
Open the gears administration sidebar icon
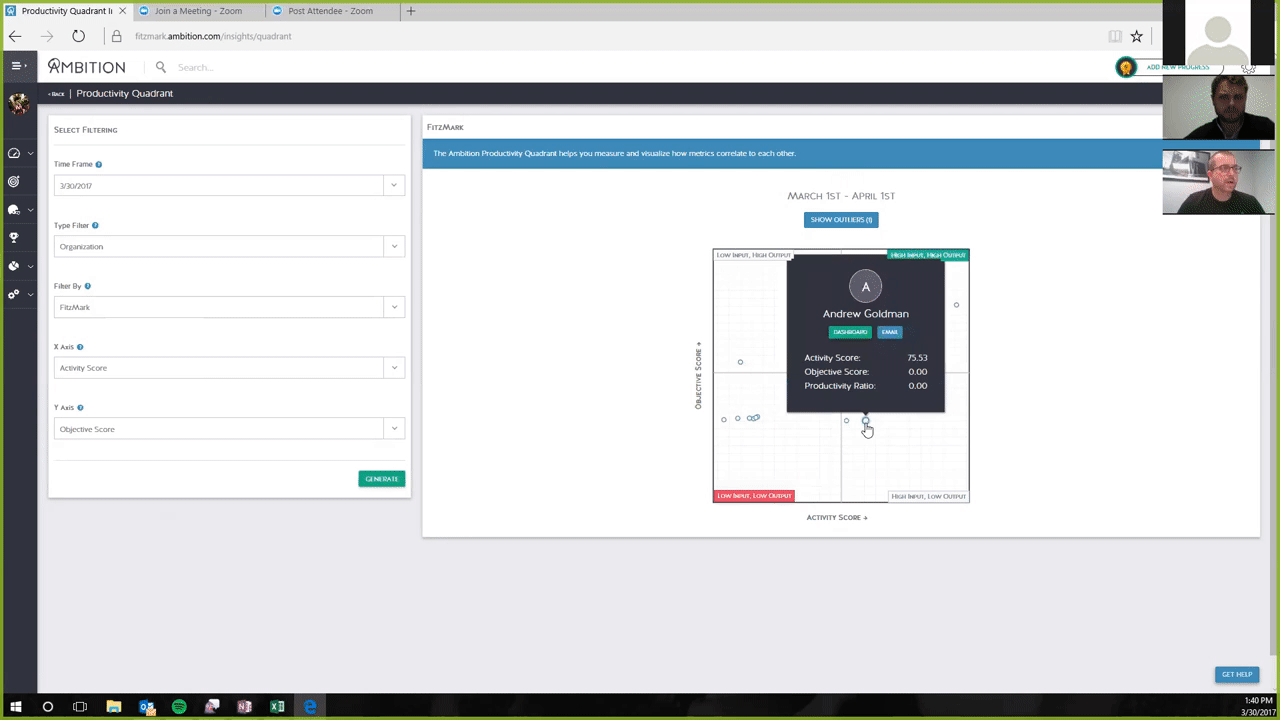(14, 294)
